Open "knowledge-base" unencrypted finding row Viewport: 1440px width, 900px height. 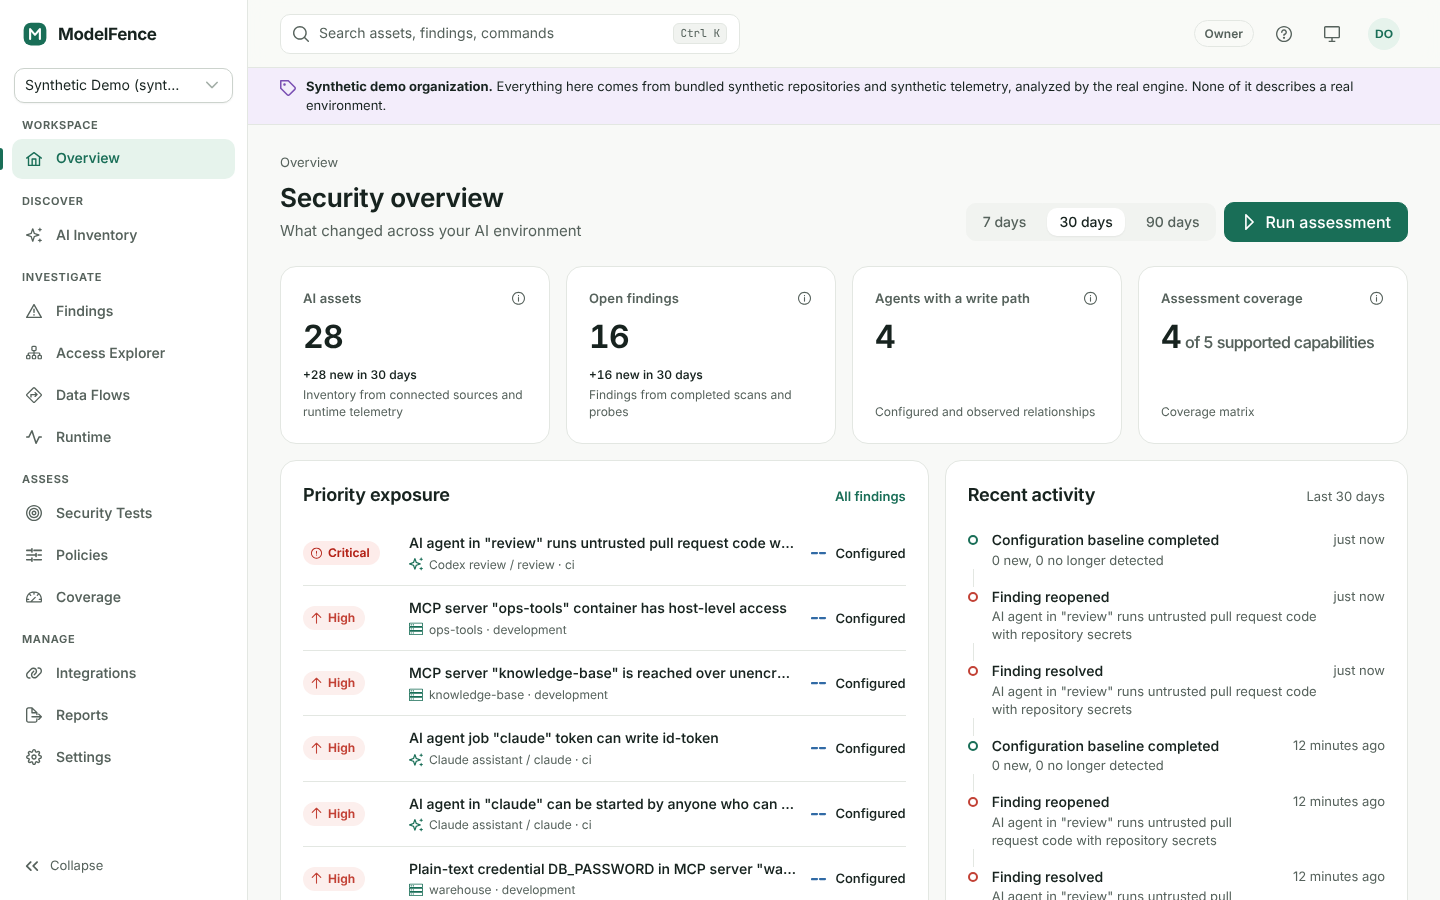point(604,683)
